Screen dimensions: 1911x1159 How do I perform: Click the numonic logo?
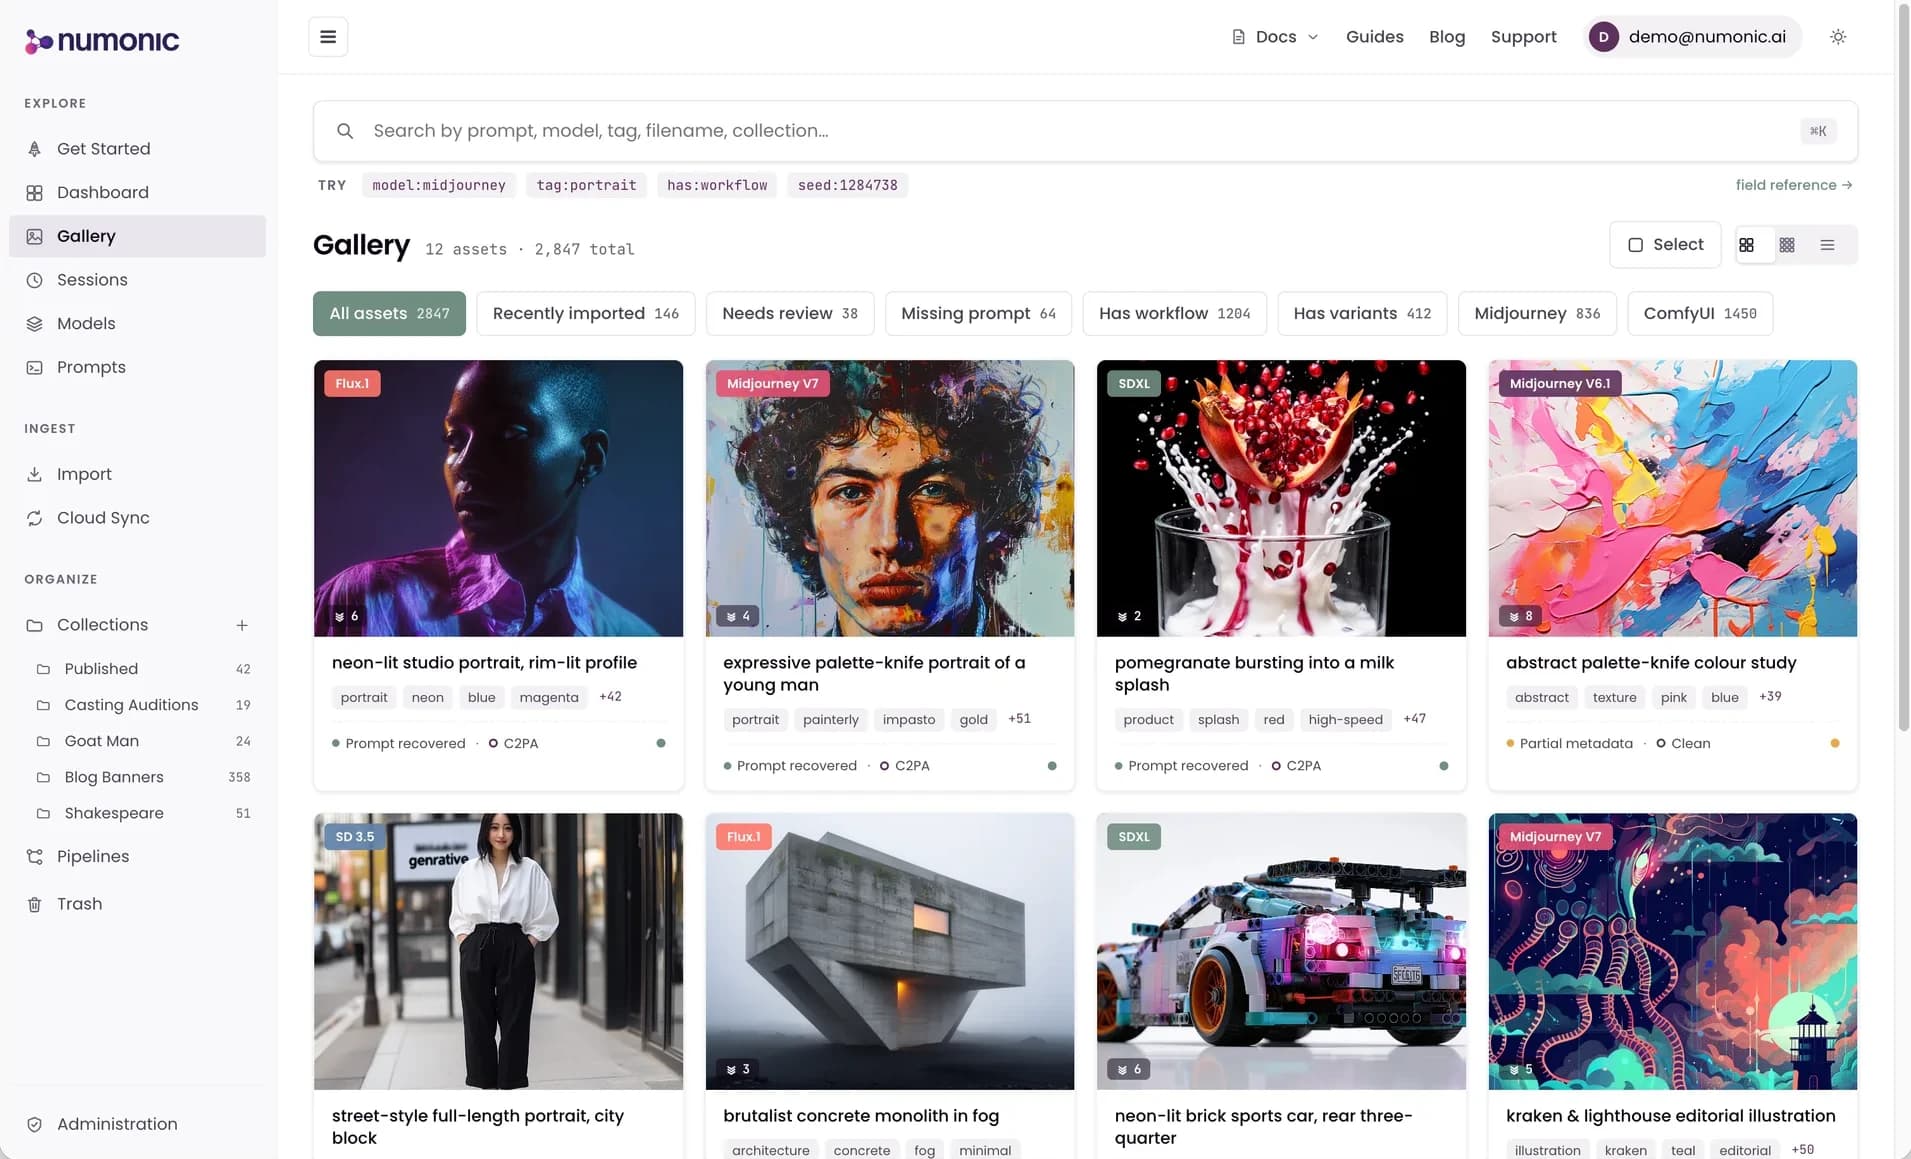coord(102,40)
